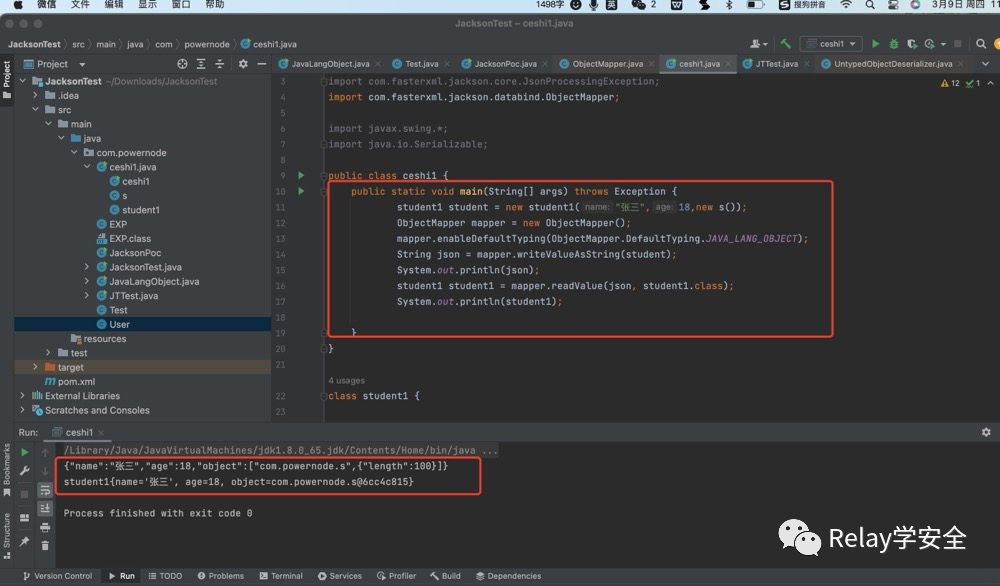Navigate down the stack trace arrow
The height and width of the screenshot is (586, 1000).
coord(45,471)
